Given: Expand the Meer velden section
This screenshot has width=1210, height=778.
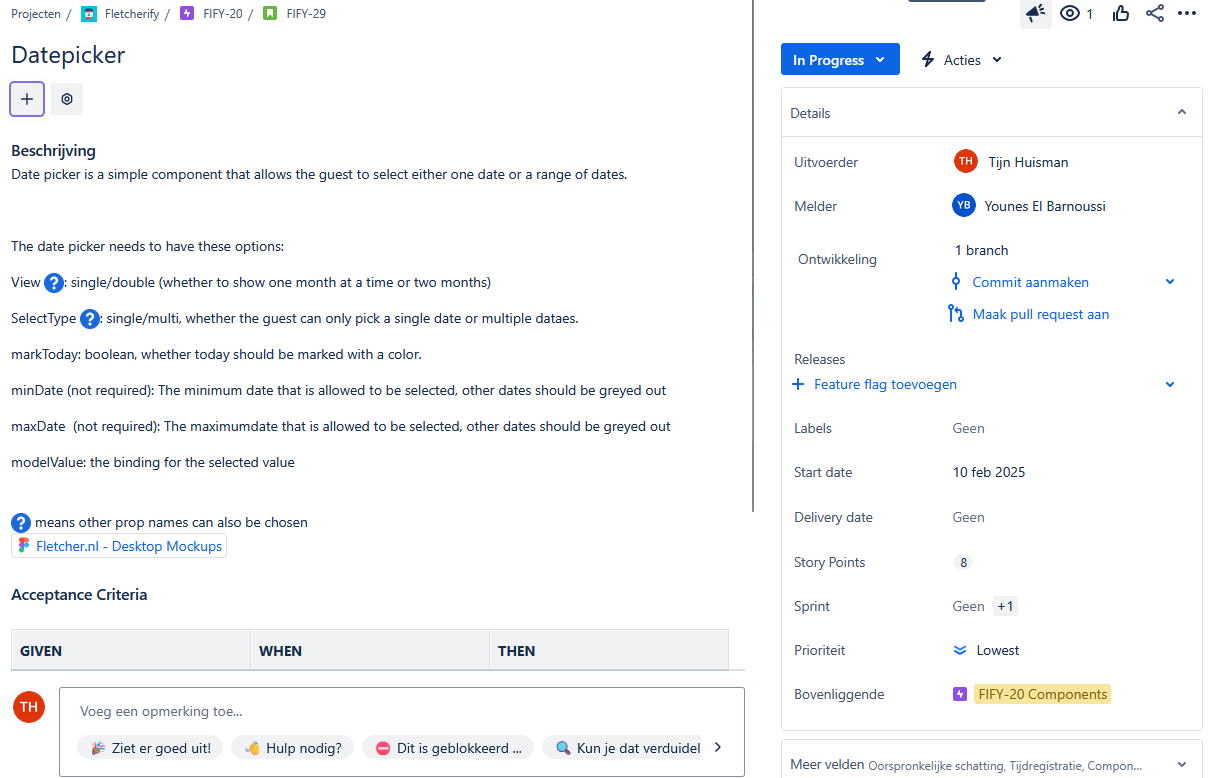Looking at the screenshot, I should coord(1182,765).
